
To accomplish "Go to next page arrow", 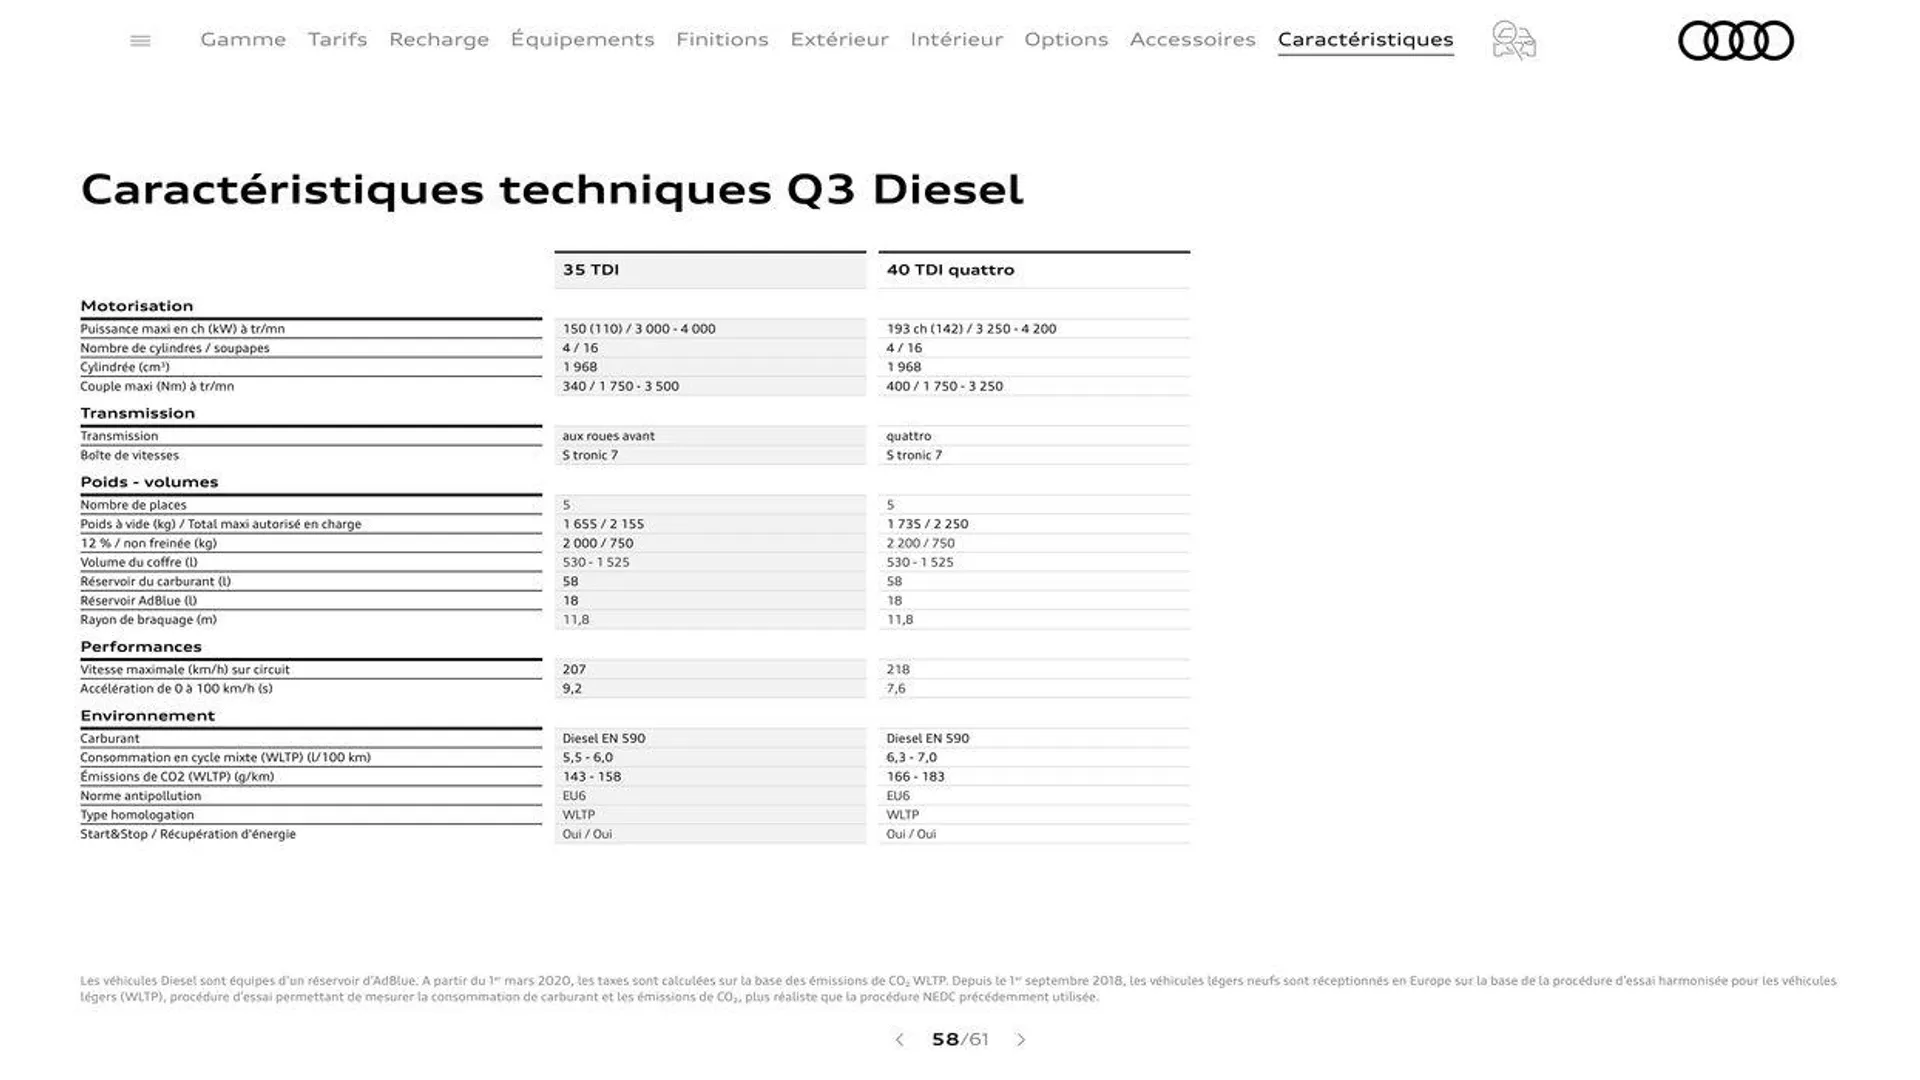I will click(1021, 1040).
